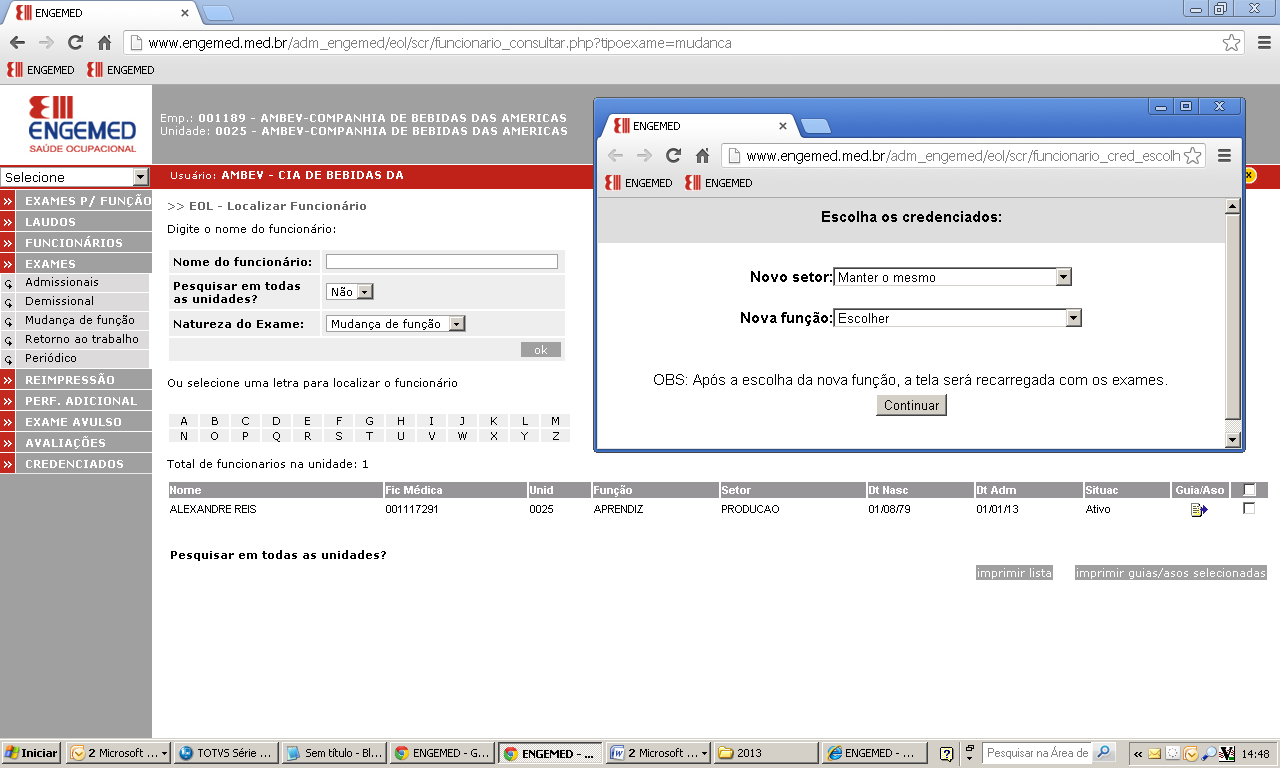Open the main Chrome menu (three bars)
Screen dimensions: 1280x768
tap(1263, 43)
